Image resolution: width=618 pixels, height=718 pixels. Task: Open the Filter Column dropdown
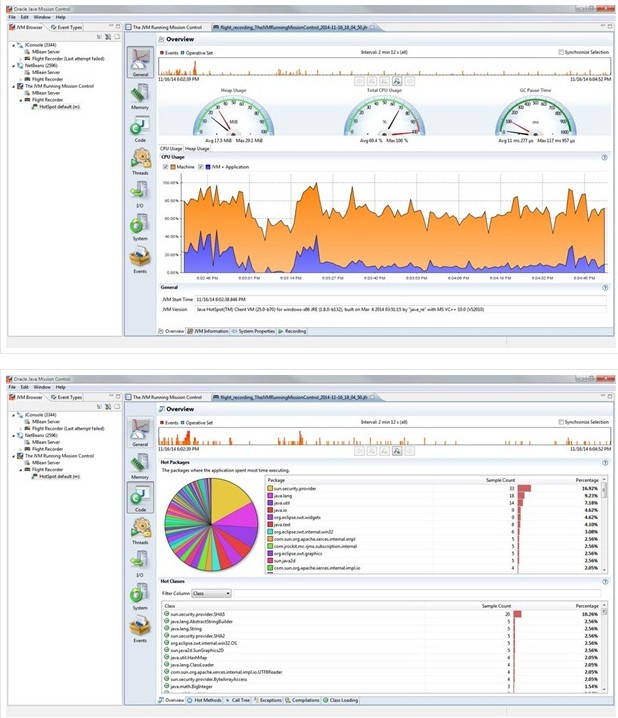pyautogui.click(x=211, y=594)
